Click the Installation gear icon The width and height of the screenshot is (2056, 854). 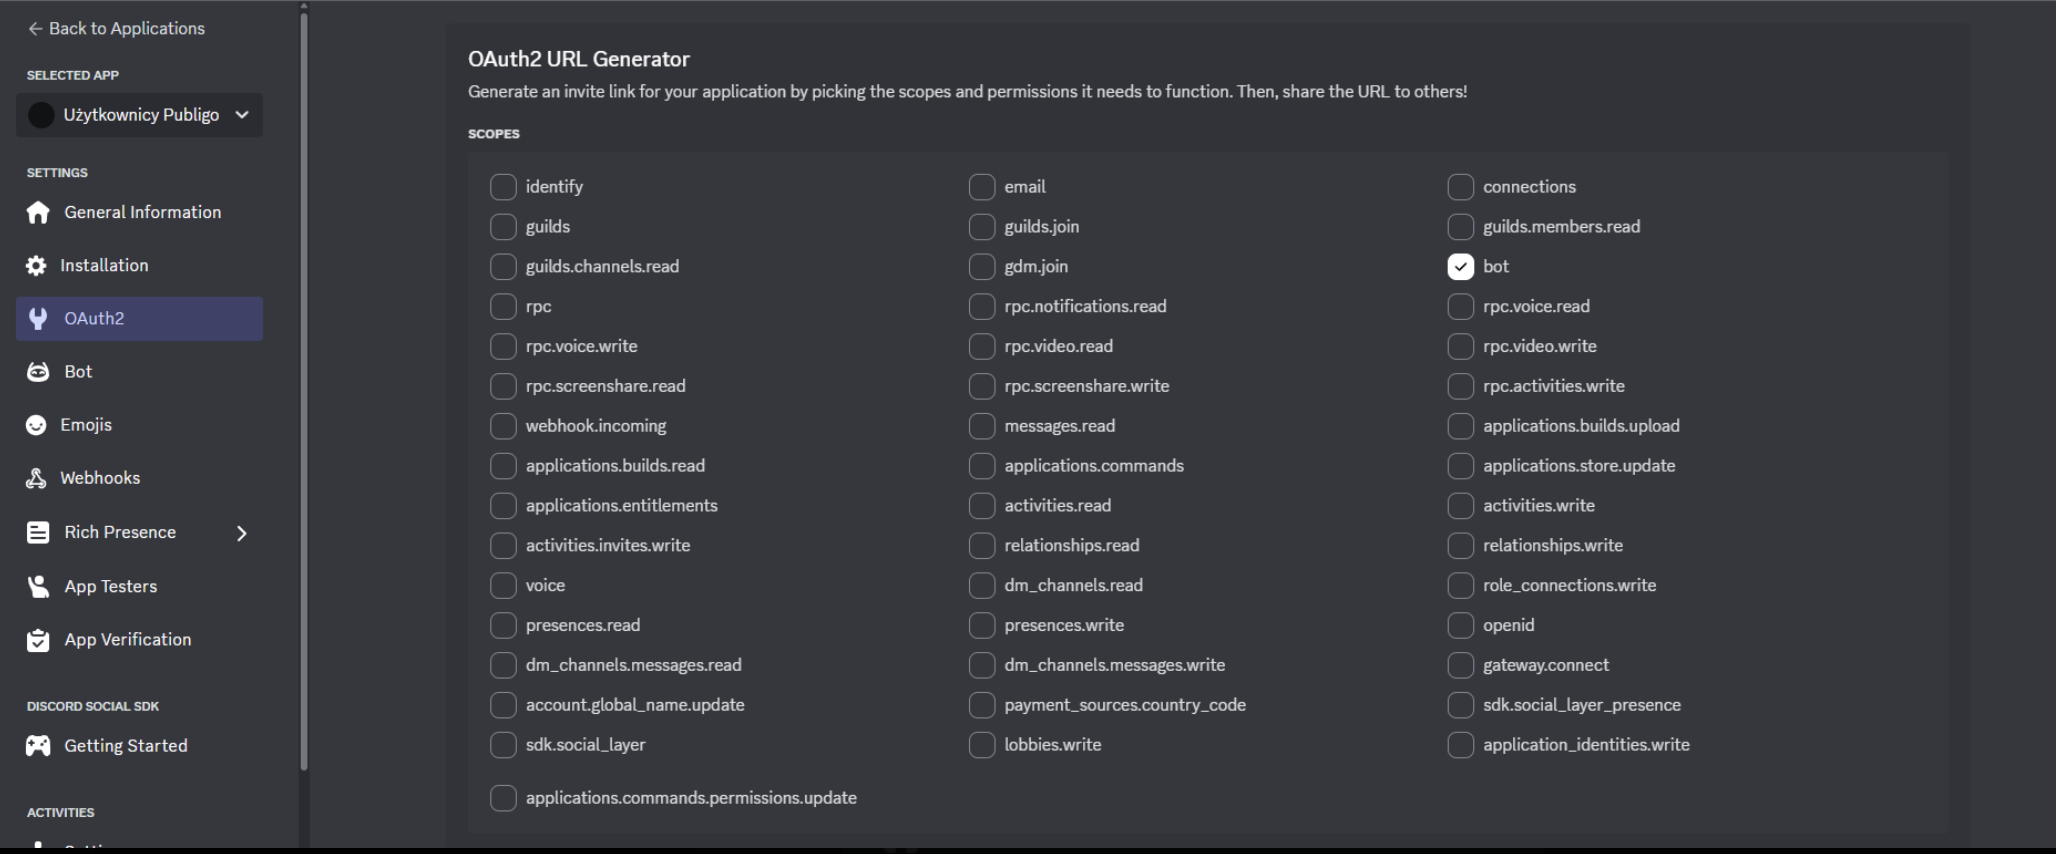coord(36,265)
